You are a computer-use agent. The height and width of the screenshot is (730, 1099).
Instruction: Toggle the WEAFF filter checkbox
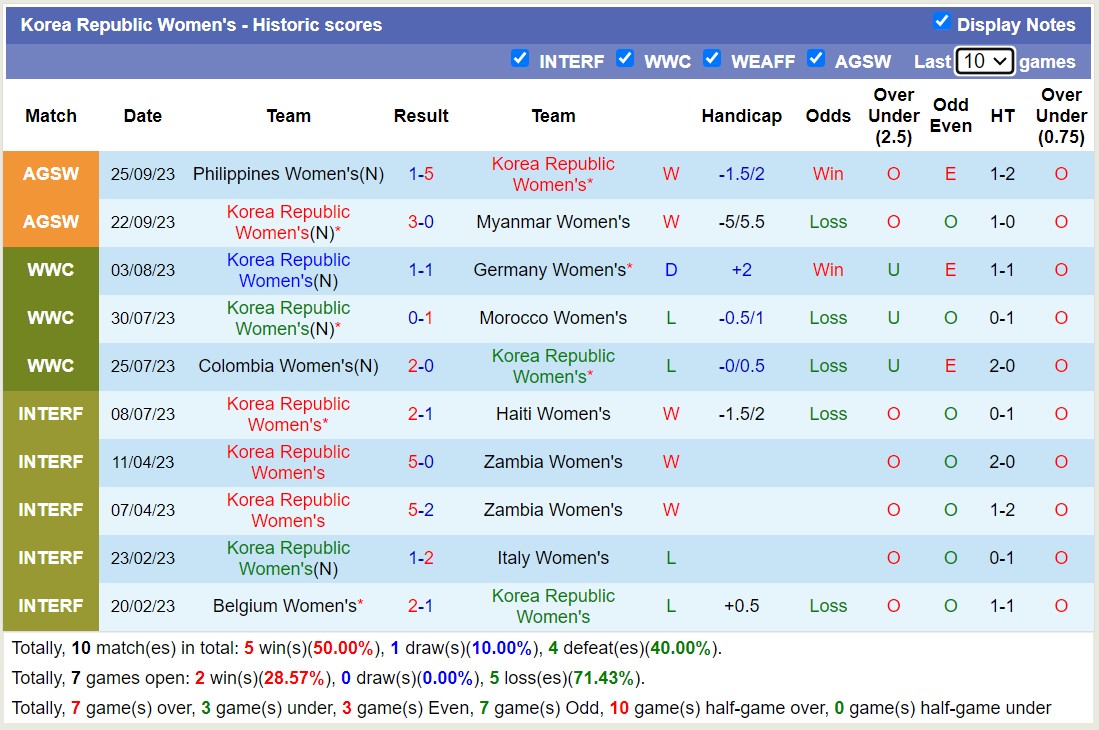(x=712, y=59)
